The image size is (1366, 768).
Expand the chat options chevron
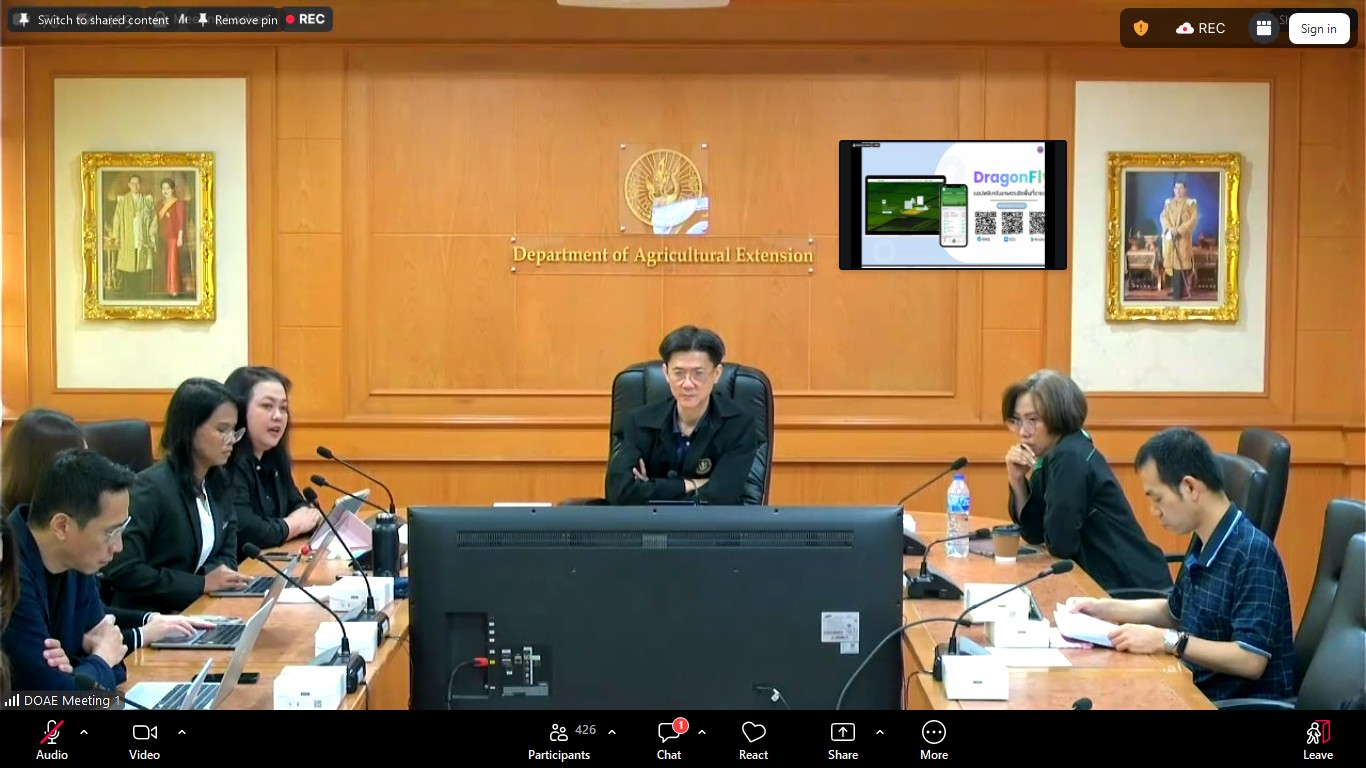(x=702, y=732)
